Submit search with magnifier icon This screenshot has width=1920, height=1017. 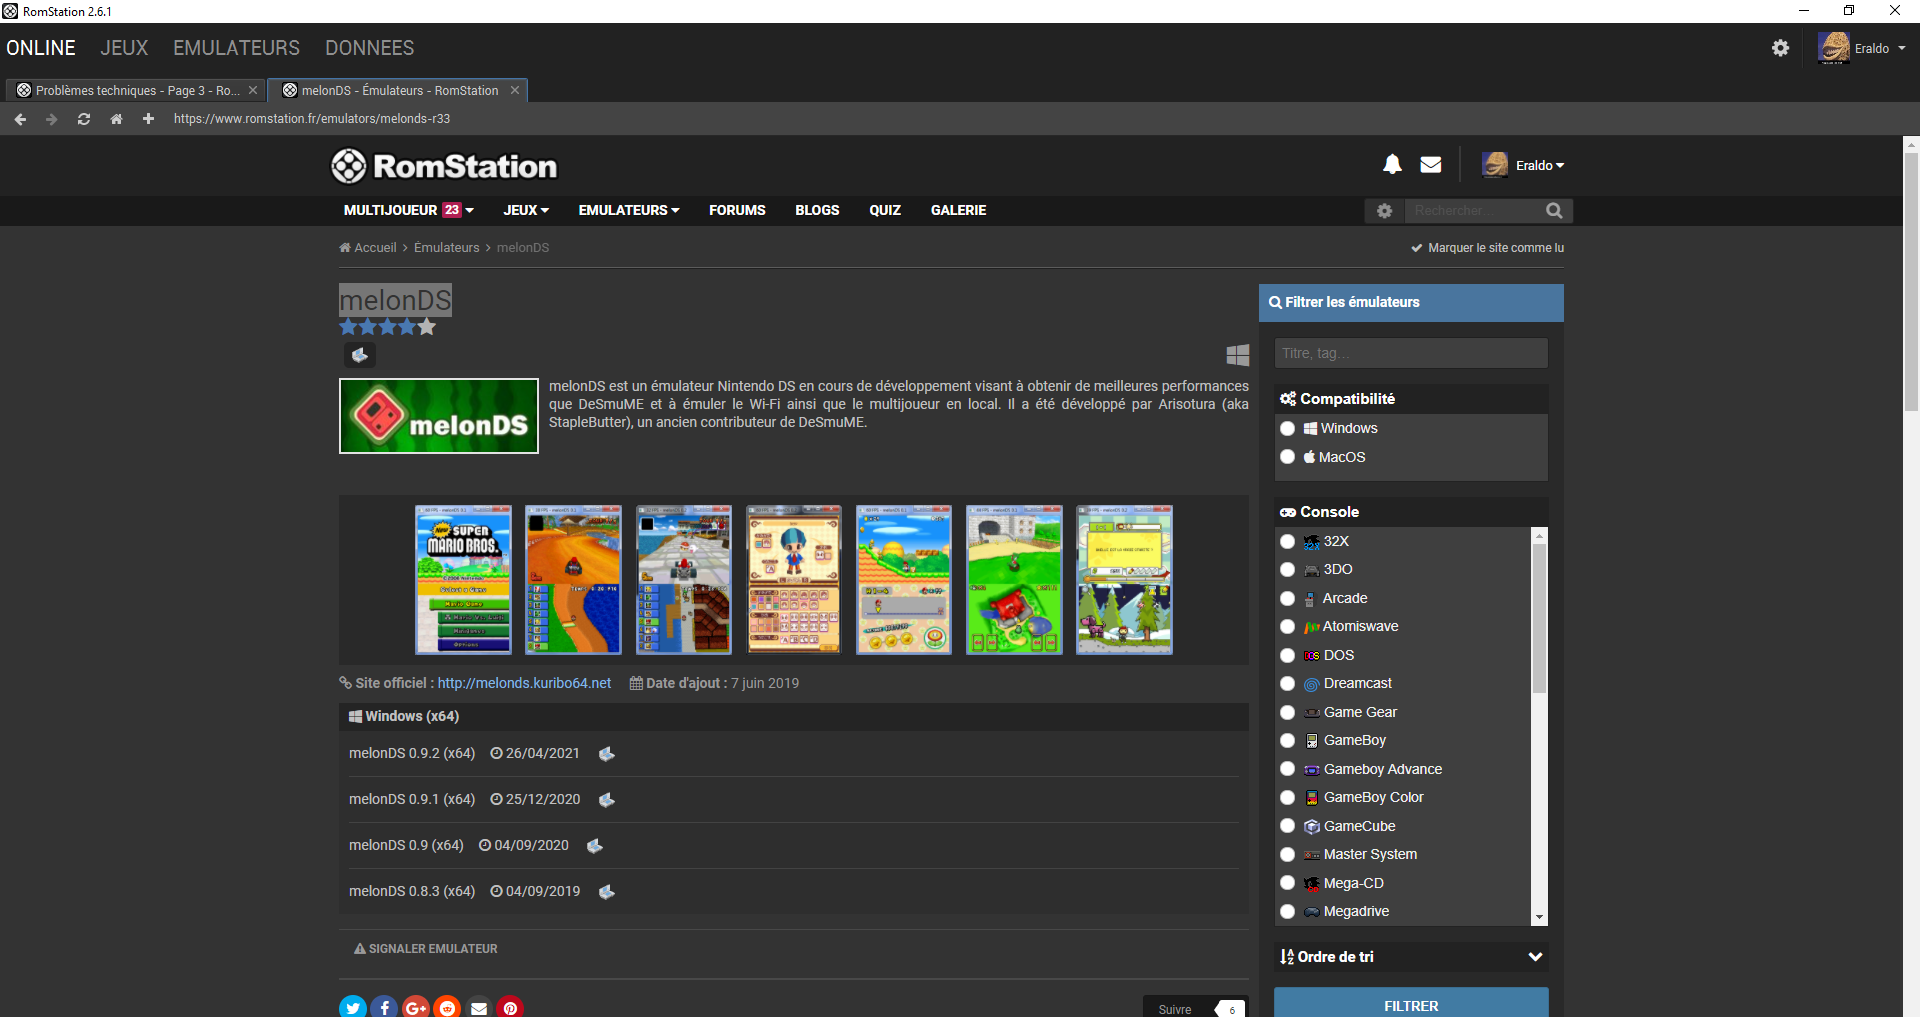coord(1554,211)
